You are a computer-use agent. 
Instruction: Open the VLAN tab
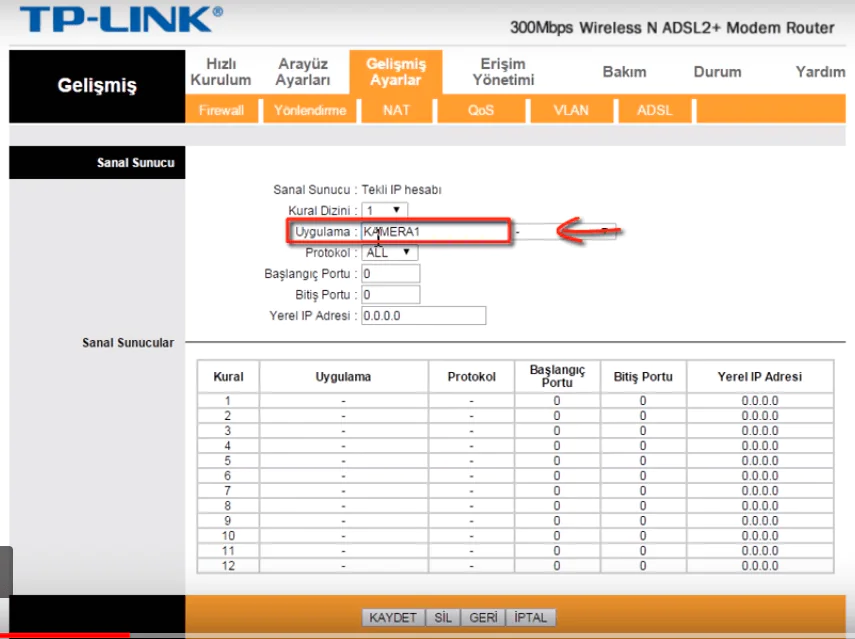click(x=570, y=111)
